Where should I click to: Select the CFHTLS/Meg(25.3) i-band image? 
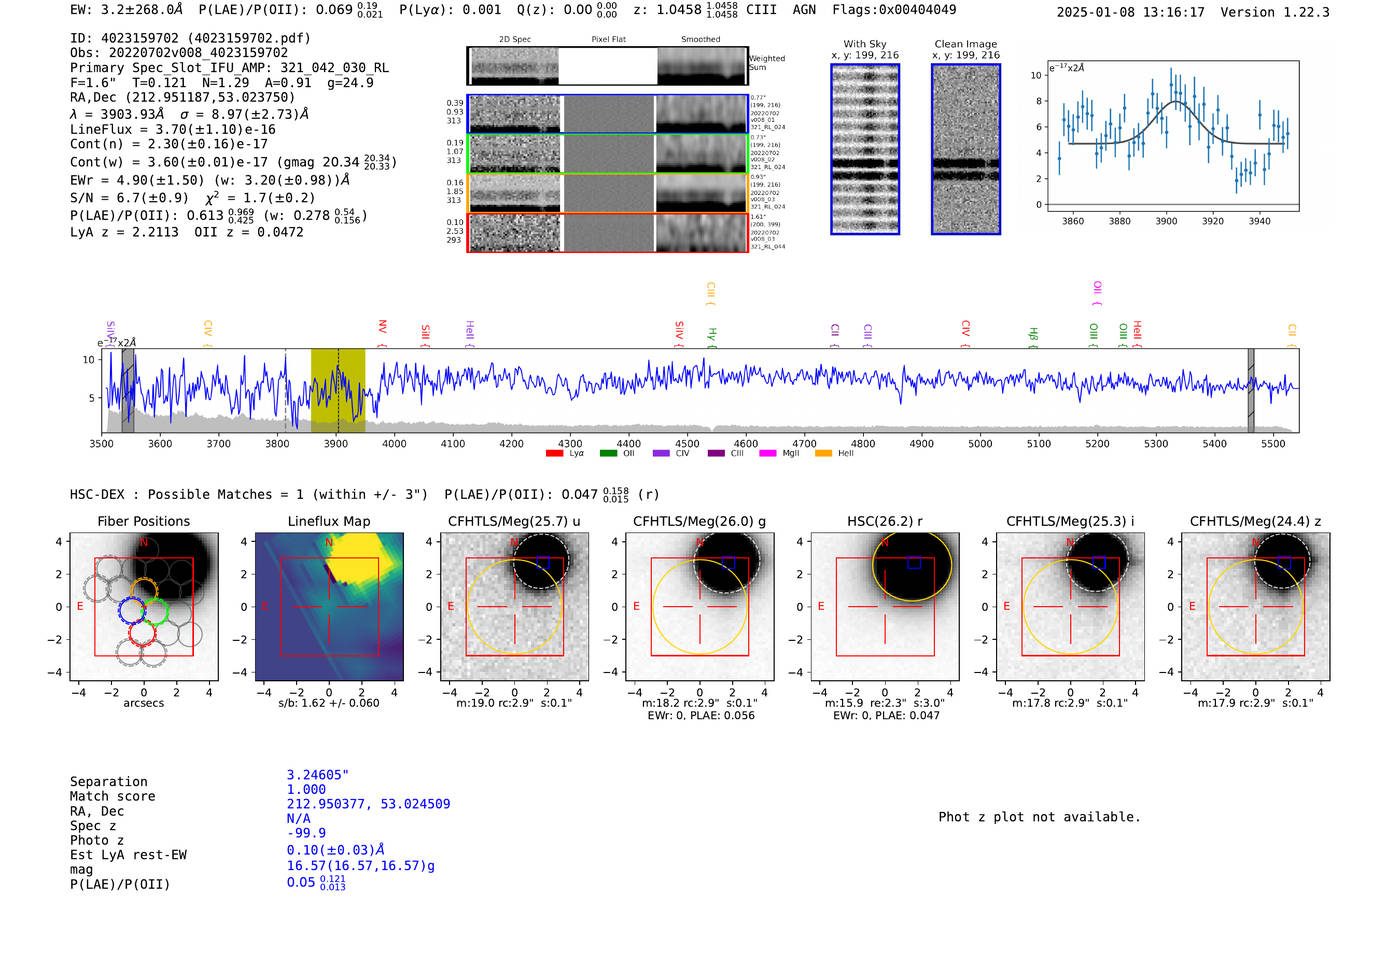(1070, 607)
